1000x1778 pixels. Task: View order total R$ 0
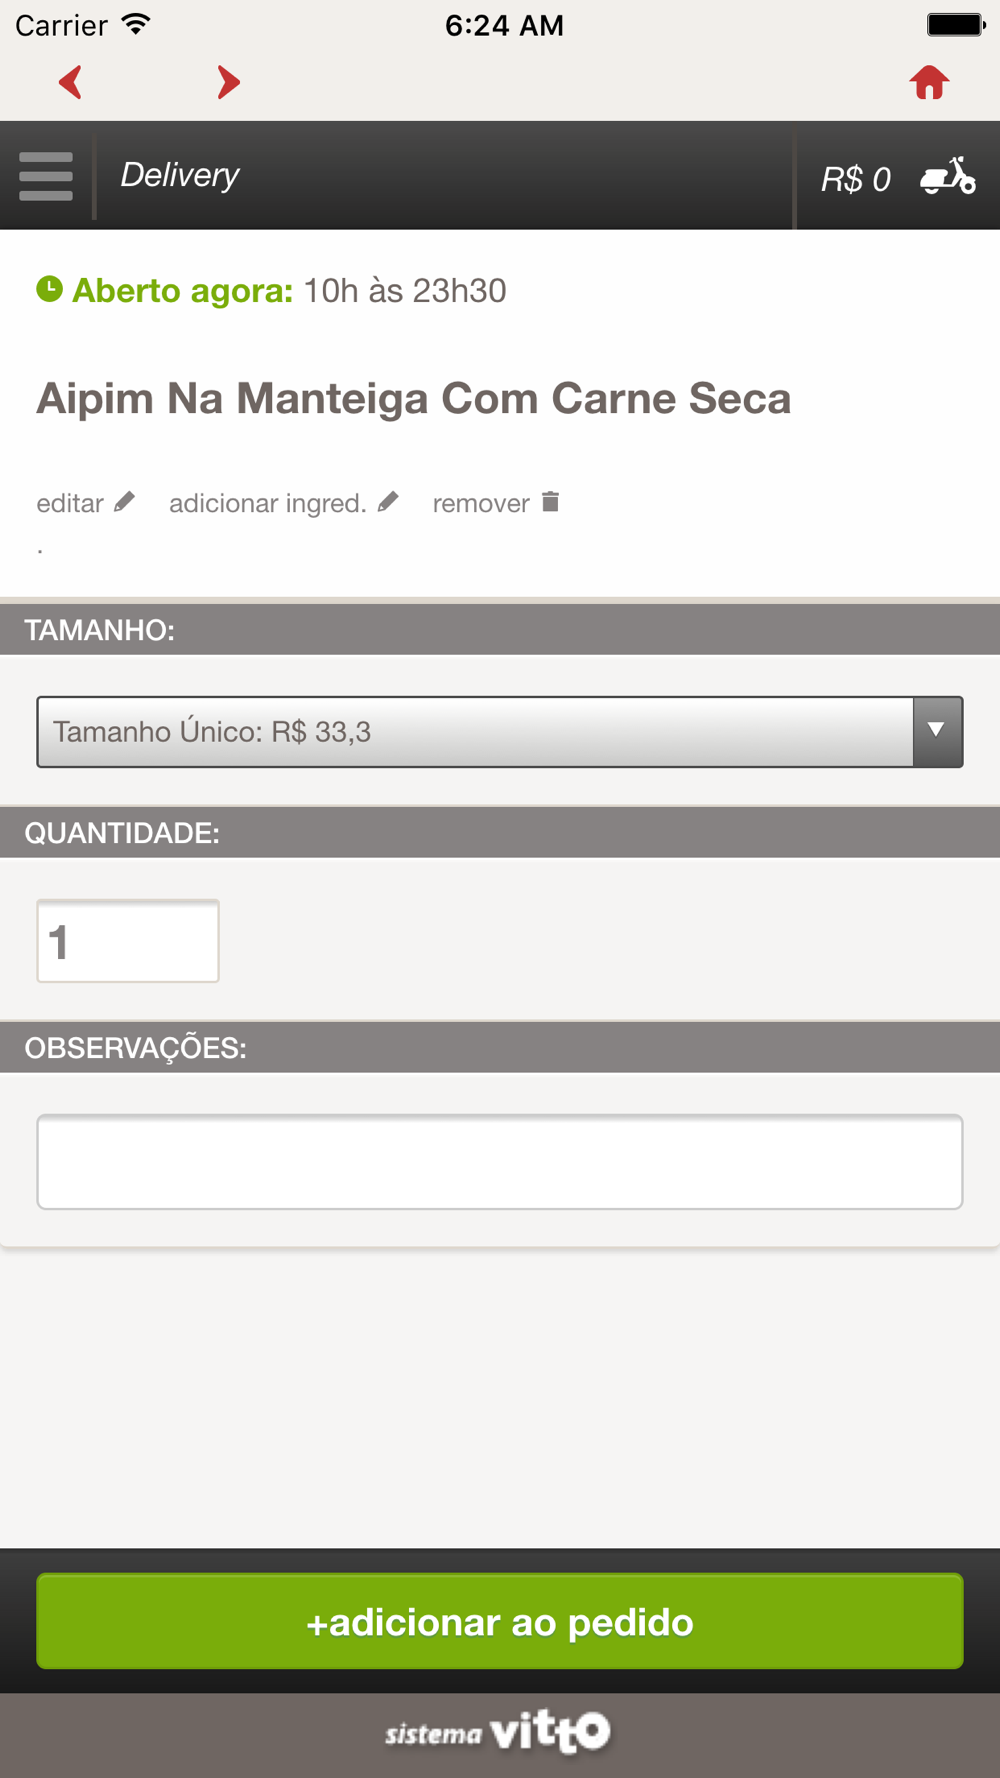855,179
